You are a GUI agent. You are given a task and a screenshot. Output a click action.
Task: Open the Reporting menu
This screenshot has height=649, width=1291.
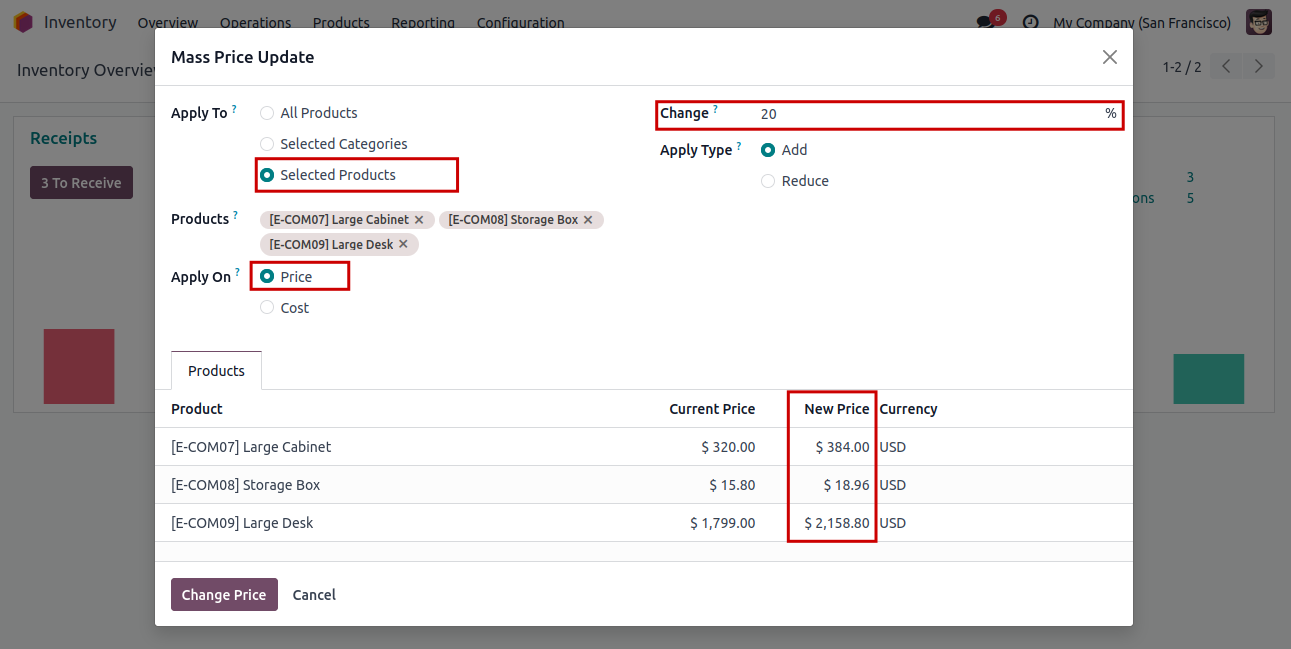423,22
